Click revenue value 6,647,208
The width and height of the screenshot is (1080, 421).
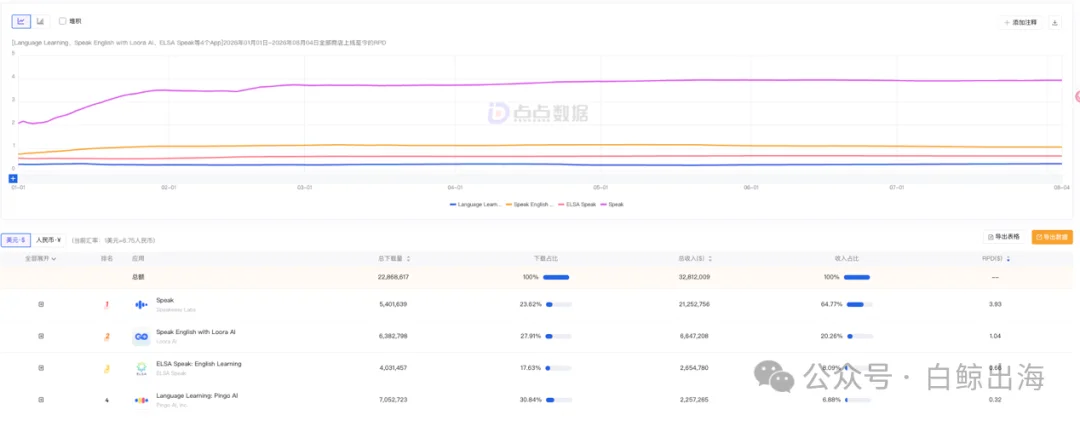pos(694,336)
